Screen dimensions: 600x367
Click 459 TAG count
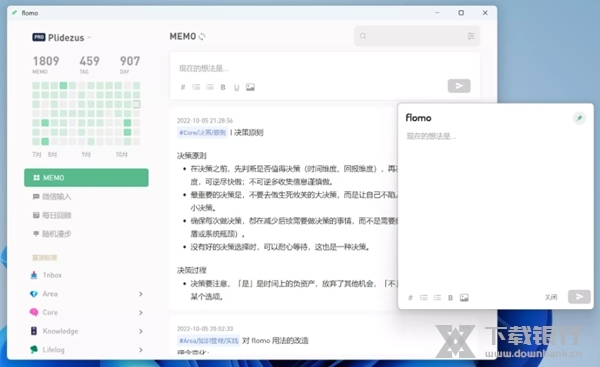(x=89, y=64)
